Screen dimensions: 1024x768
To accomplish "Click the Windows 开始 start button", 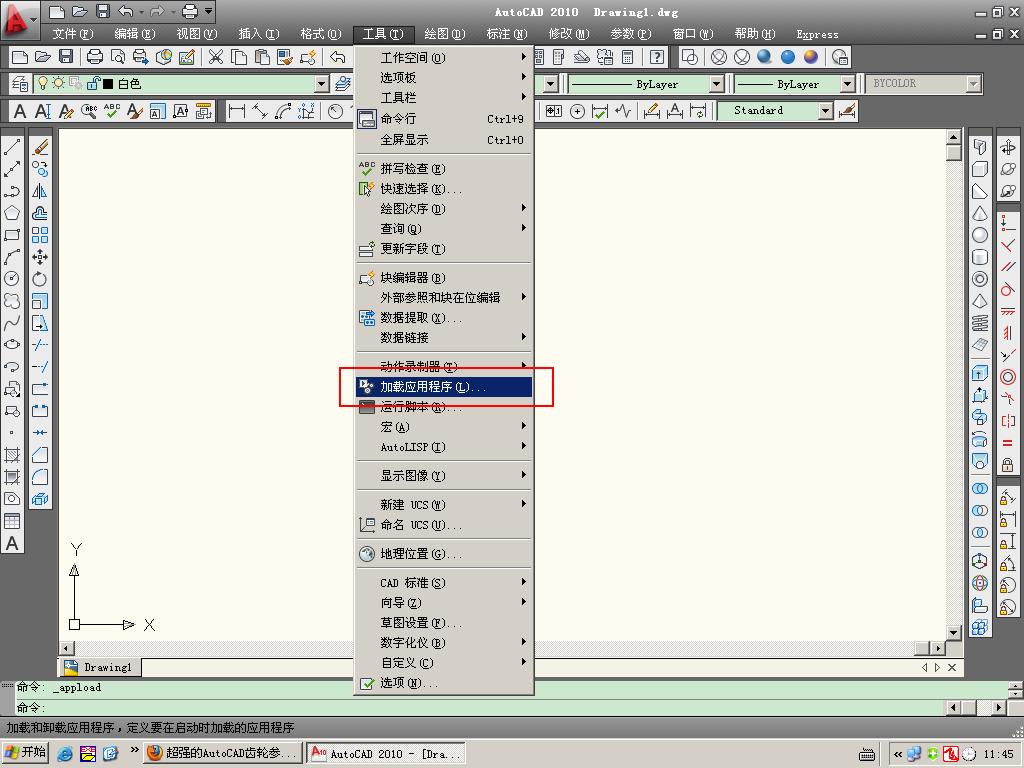I will click(25, 753).
